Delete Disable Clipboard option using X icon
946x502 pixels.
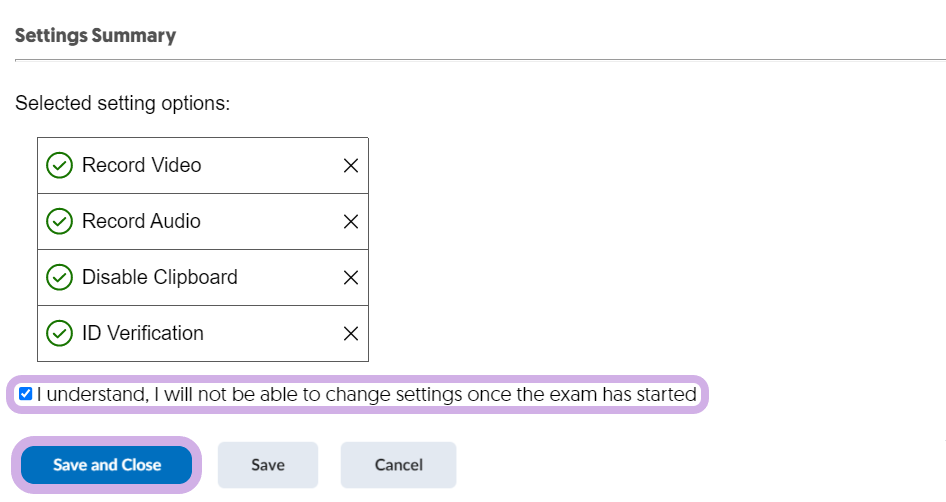[x=351, y=278]
